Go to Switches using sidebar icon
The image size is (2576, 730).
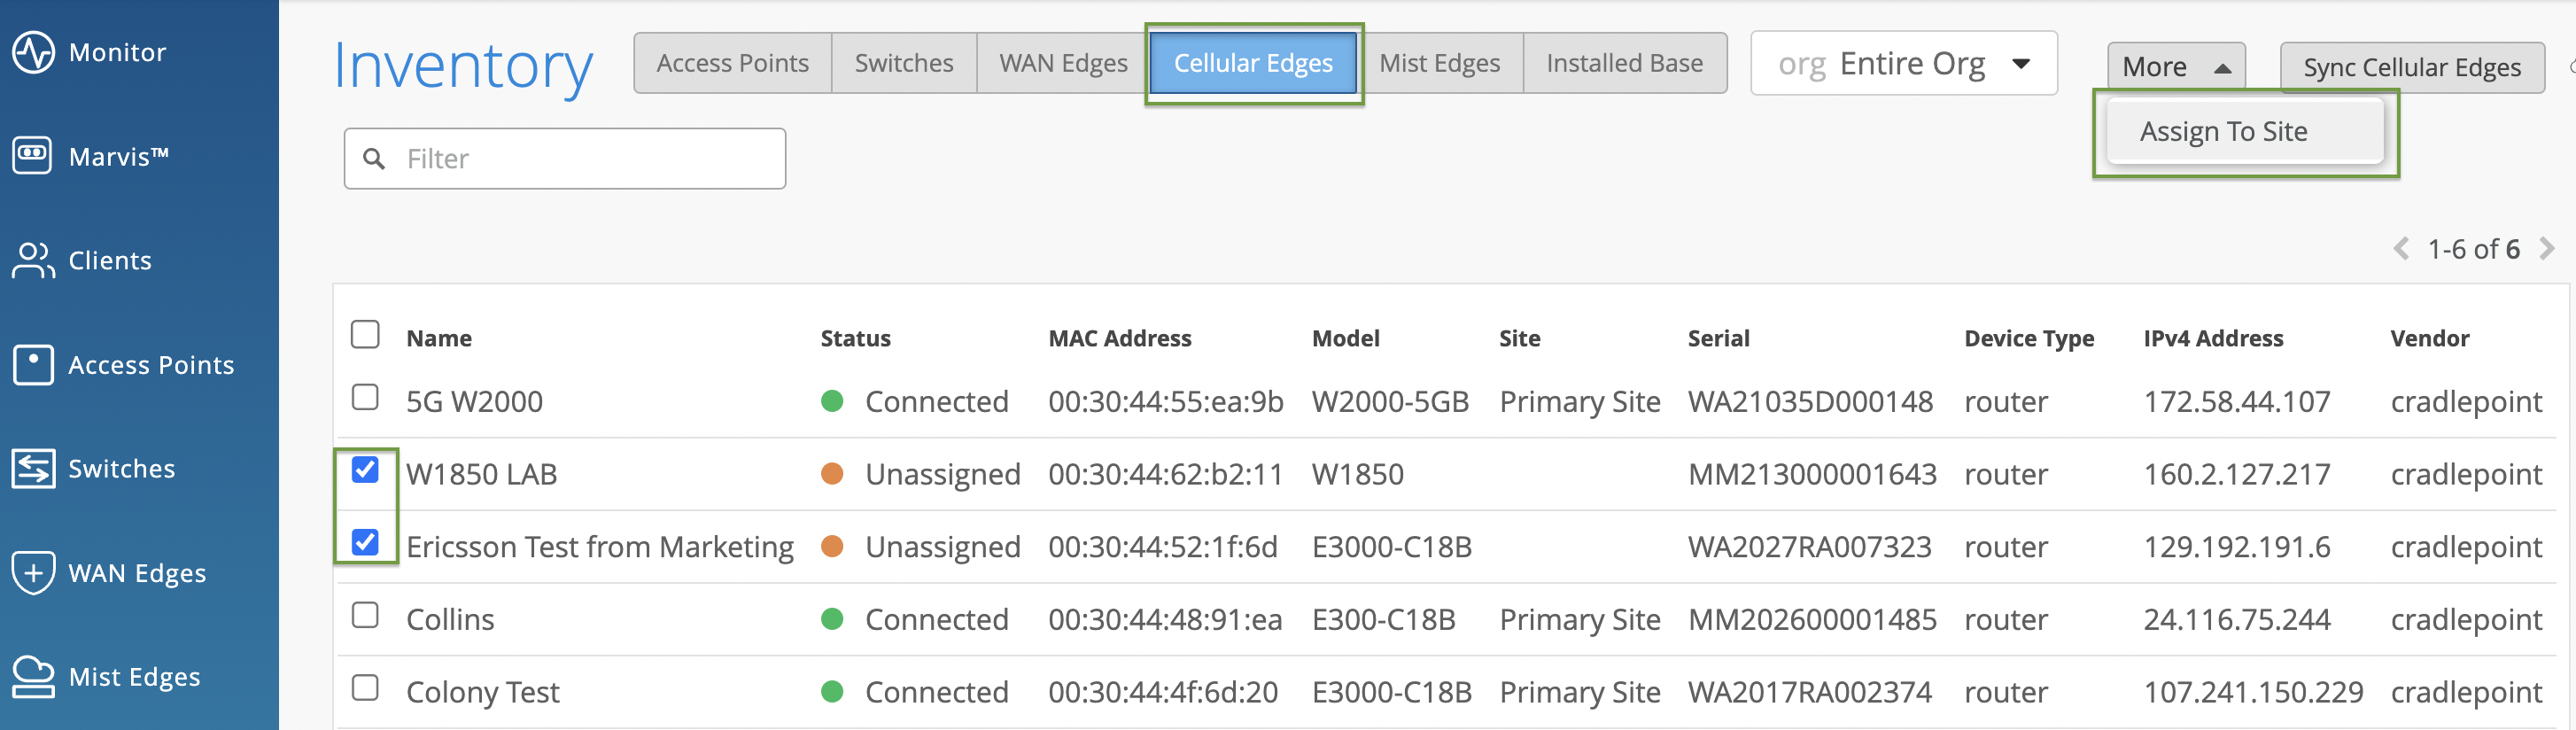[33, 468]
